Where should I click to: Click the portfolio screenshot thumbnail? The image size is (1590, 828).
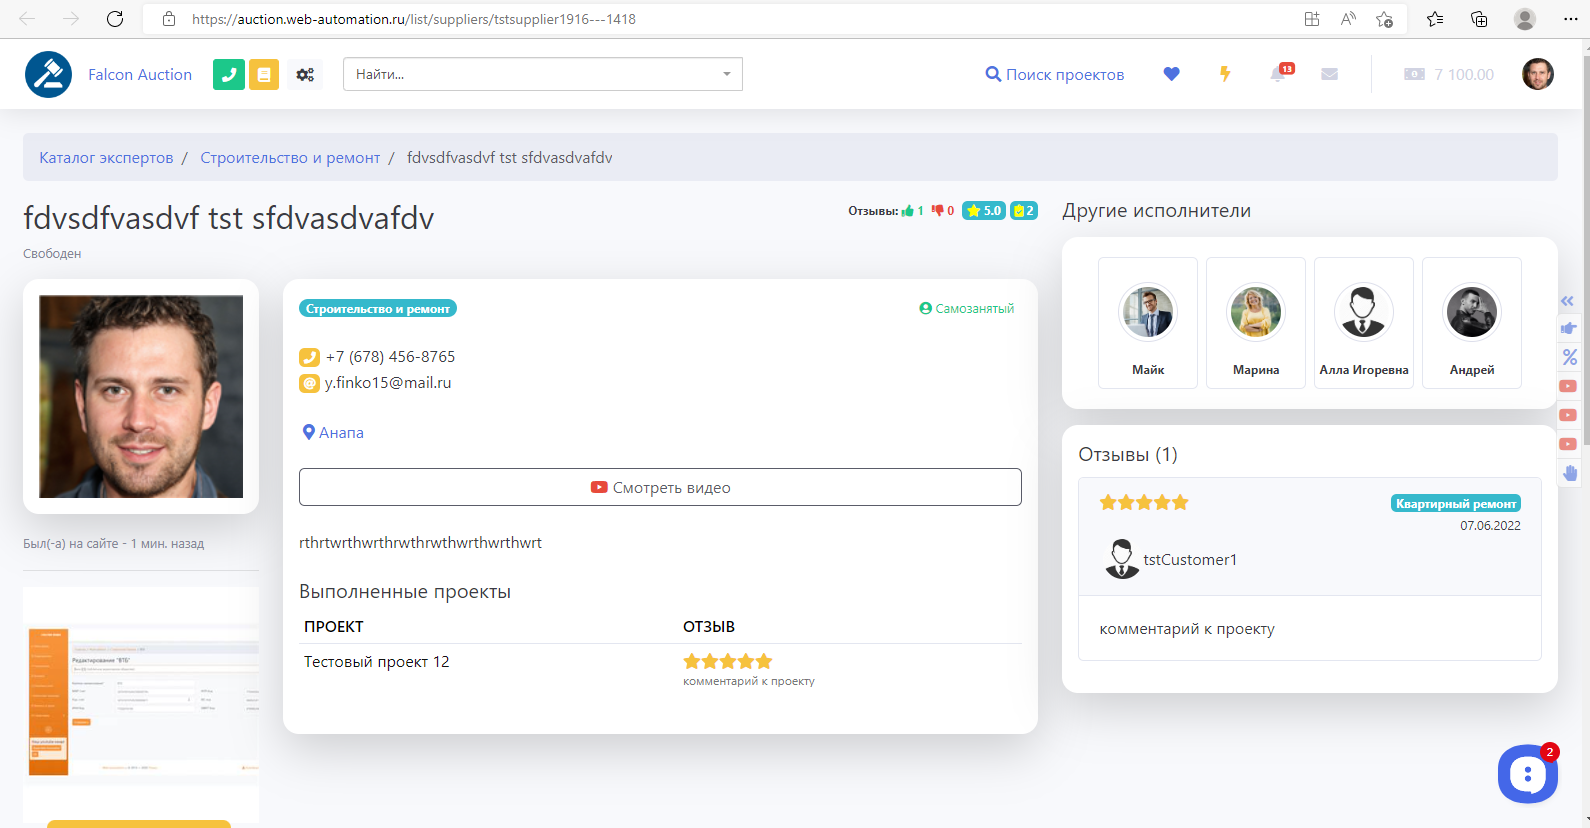tap(141, 690)
